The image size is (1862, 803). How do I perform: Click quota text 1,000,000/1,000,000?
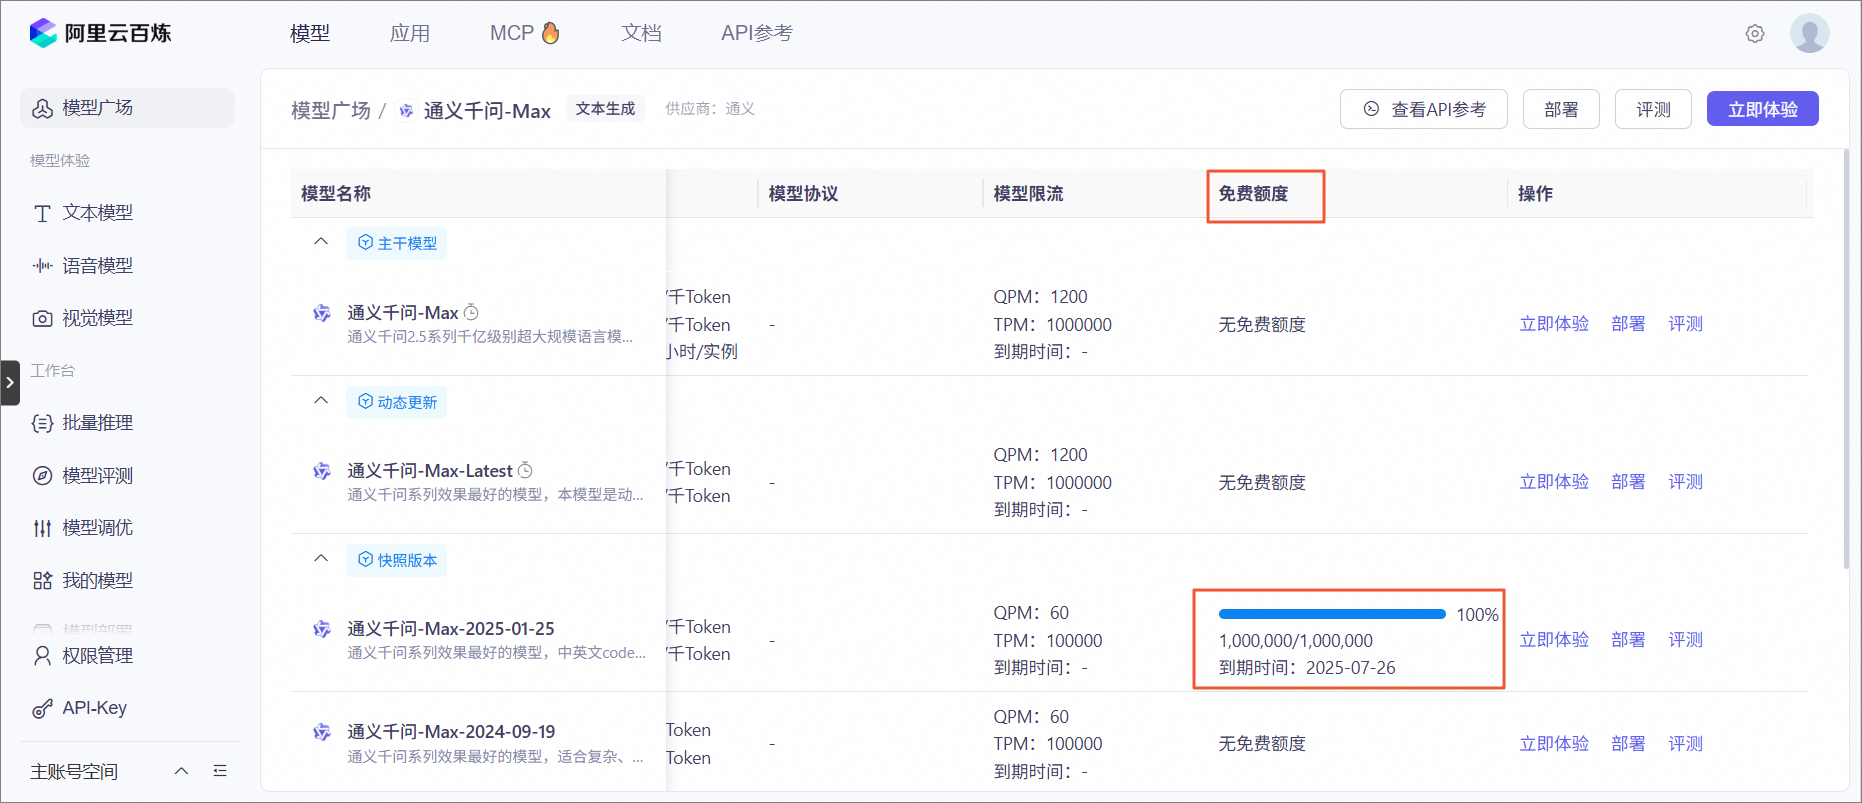1296,641
